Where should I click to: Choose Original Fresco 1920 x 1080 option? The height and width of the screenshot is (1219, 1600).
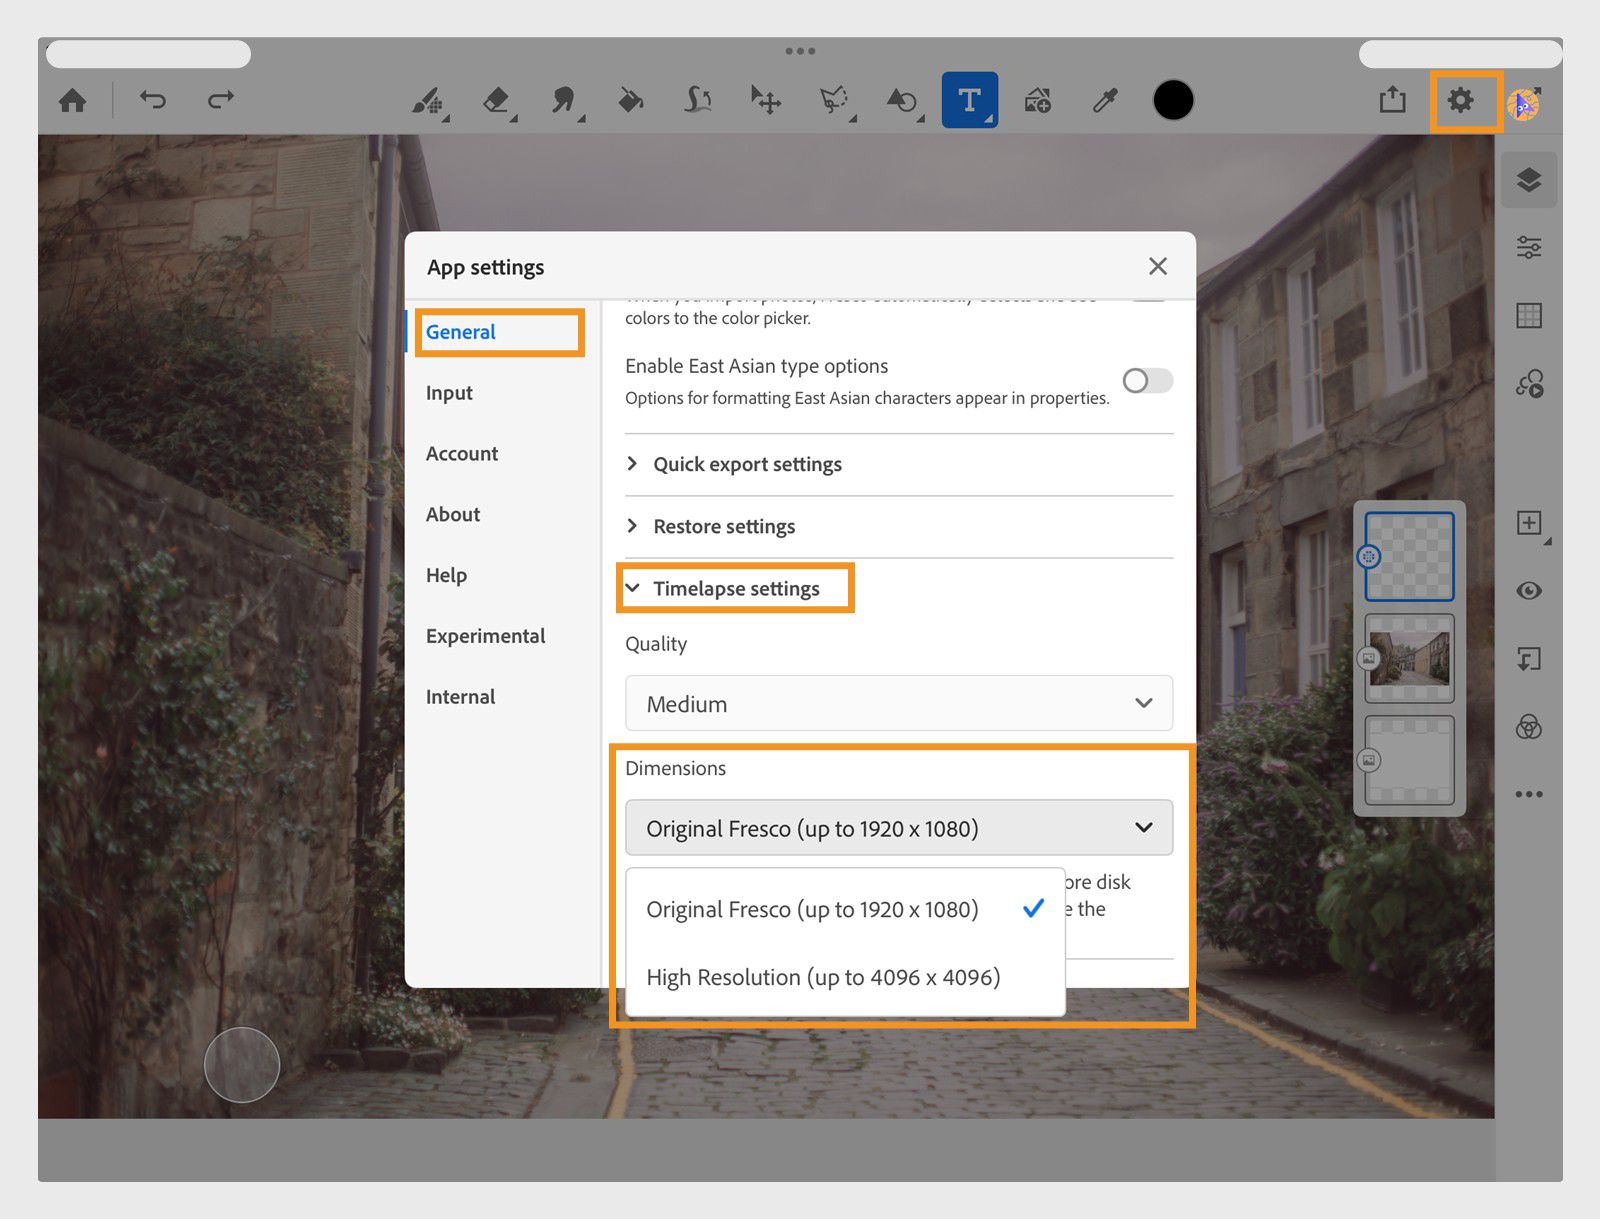845,909
